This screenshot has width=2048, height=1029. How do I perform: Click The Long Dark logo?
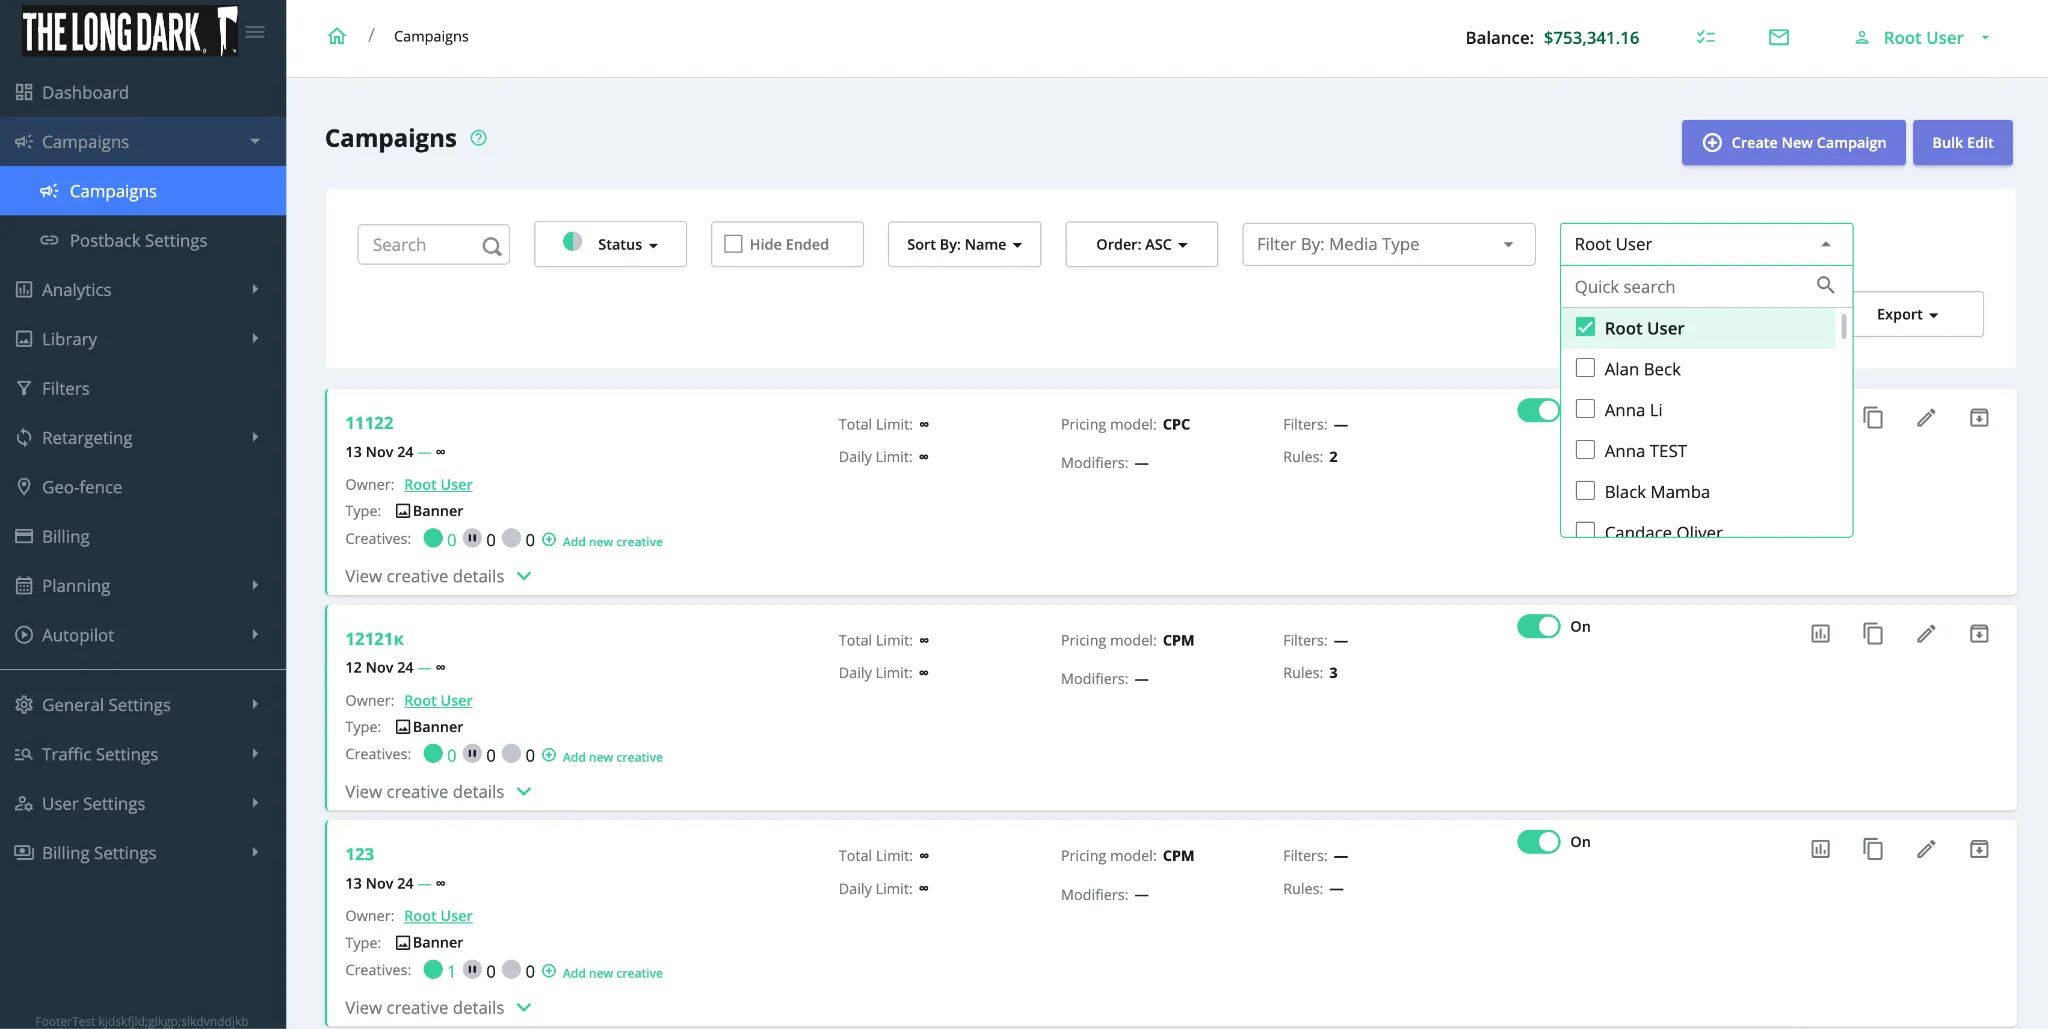(130, 31)
